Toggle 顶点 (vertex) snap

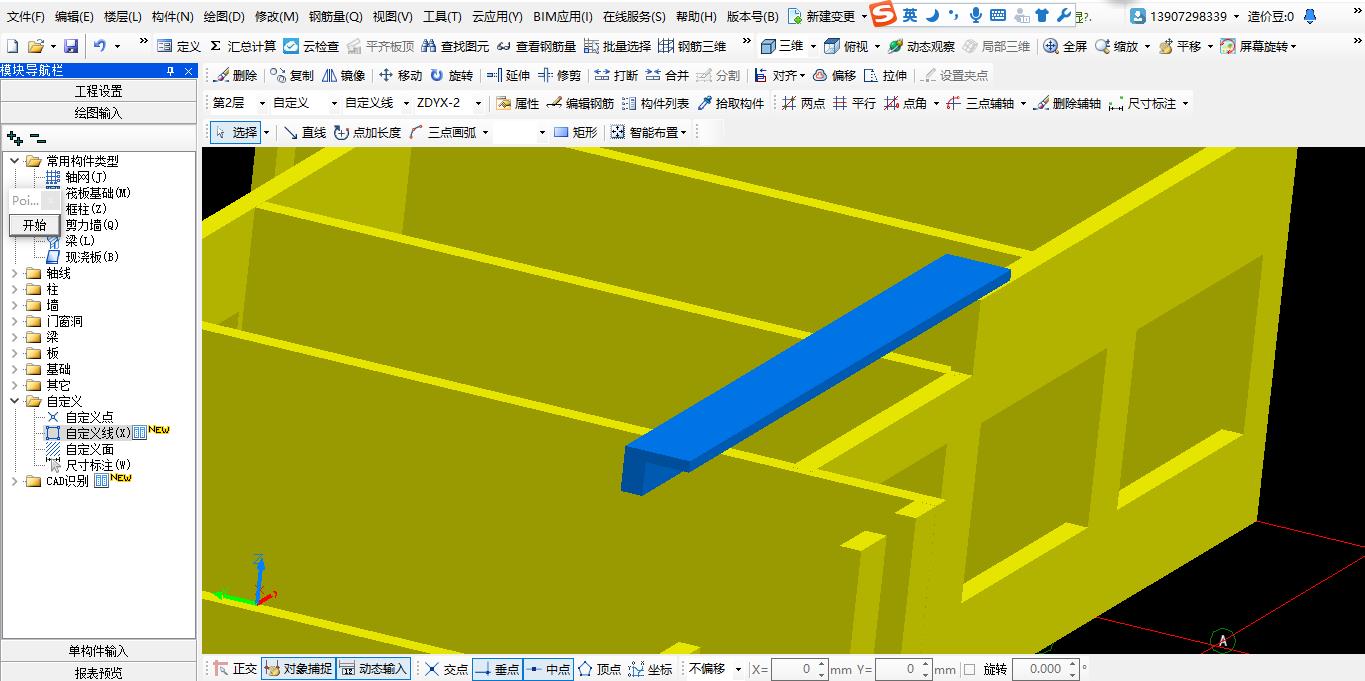(x=599, y=669)
